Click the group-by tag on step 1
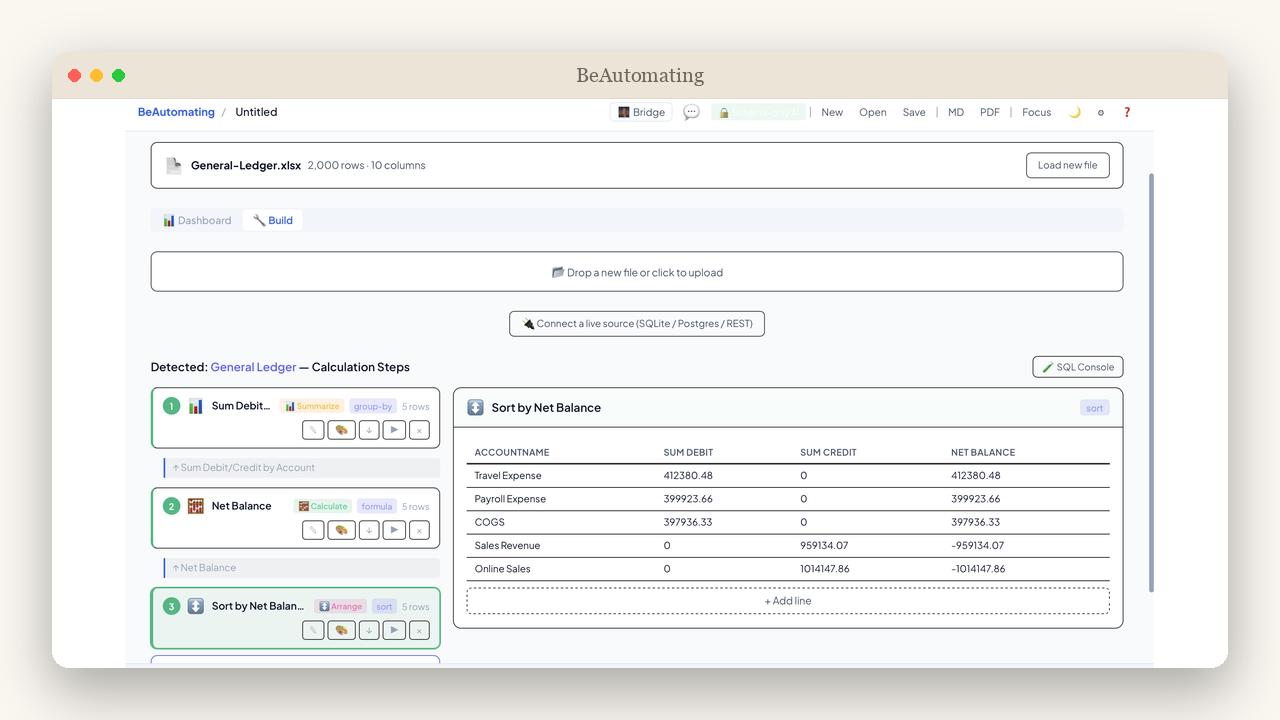 click(373, 406)
